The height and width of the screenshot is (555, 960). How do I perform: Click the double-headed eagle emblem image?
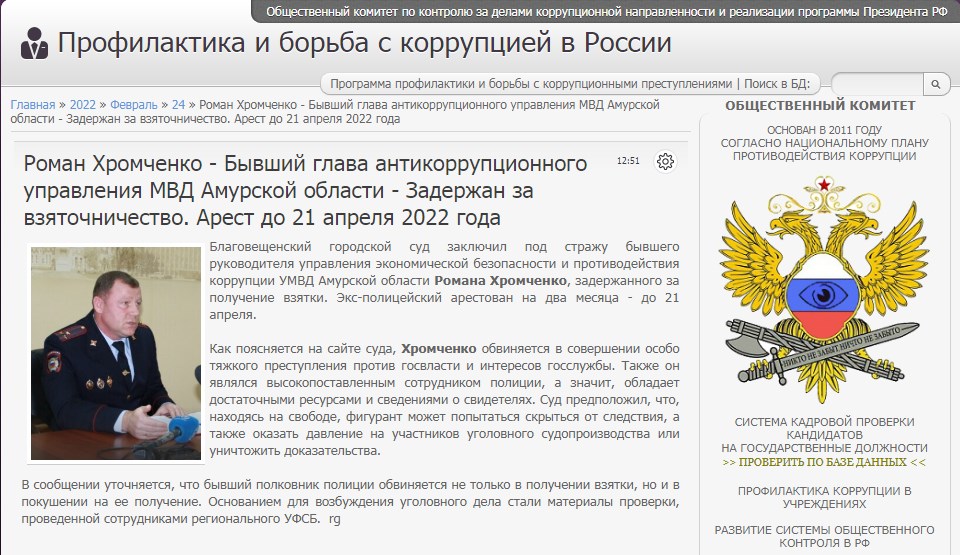(x=824, y=289)
